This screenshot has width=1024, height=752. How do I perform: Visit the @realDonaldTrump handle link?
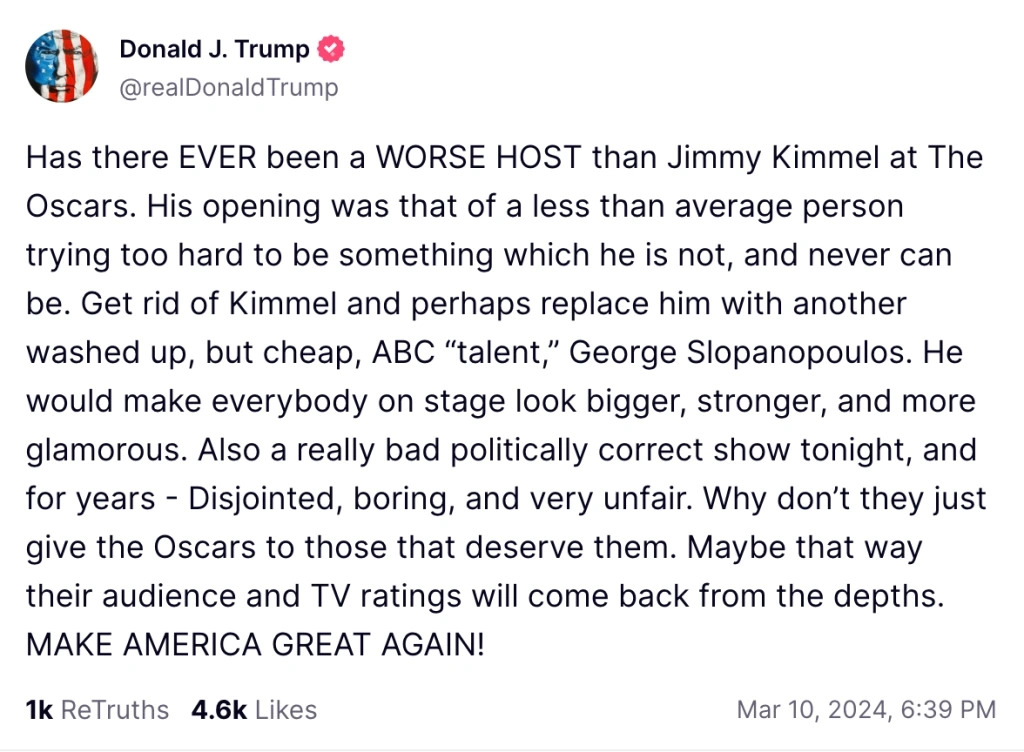[229, 87]
